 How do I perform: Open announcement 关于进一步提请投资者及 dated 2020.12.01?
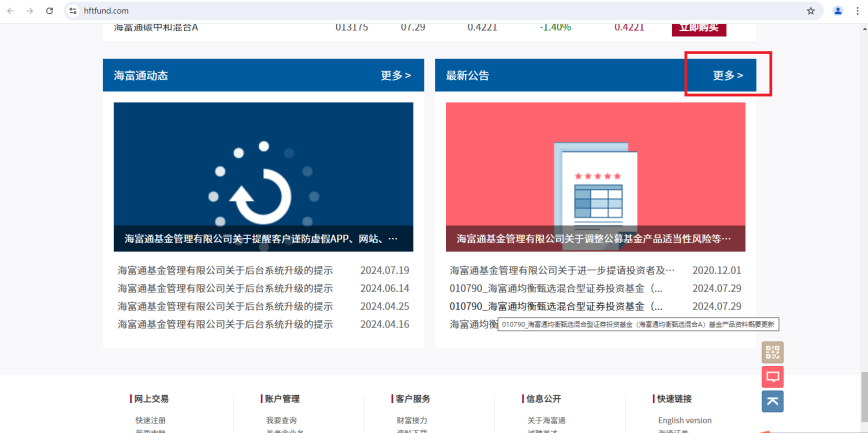[x=562, y=271]
